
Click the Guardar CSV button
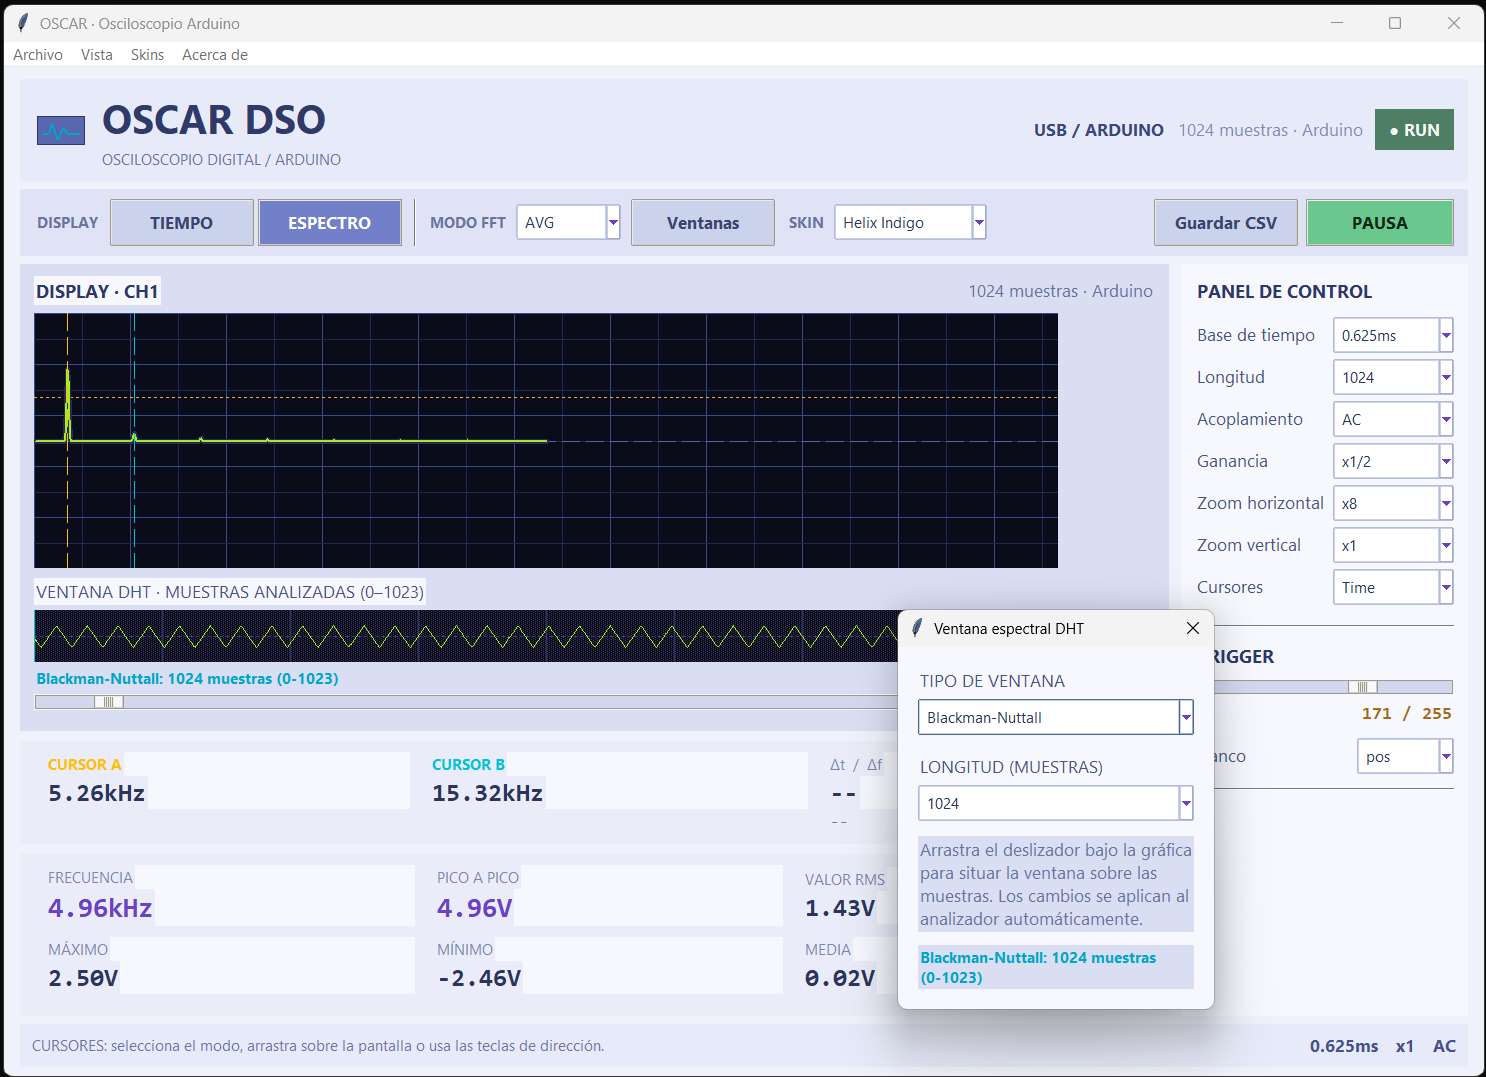tap(1226, 223)
